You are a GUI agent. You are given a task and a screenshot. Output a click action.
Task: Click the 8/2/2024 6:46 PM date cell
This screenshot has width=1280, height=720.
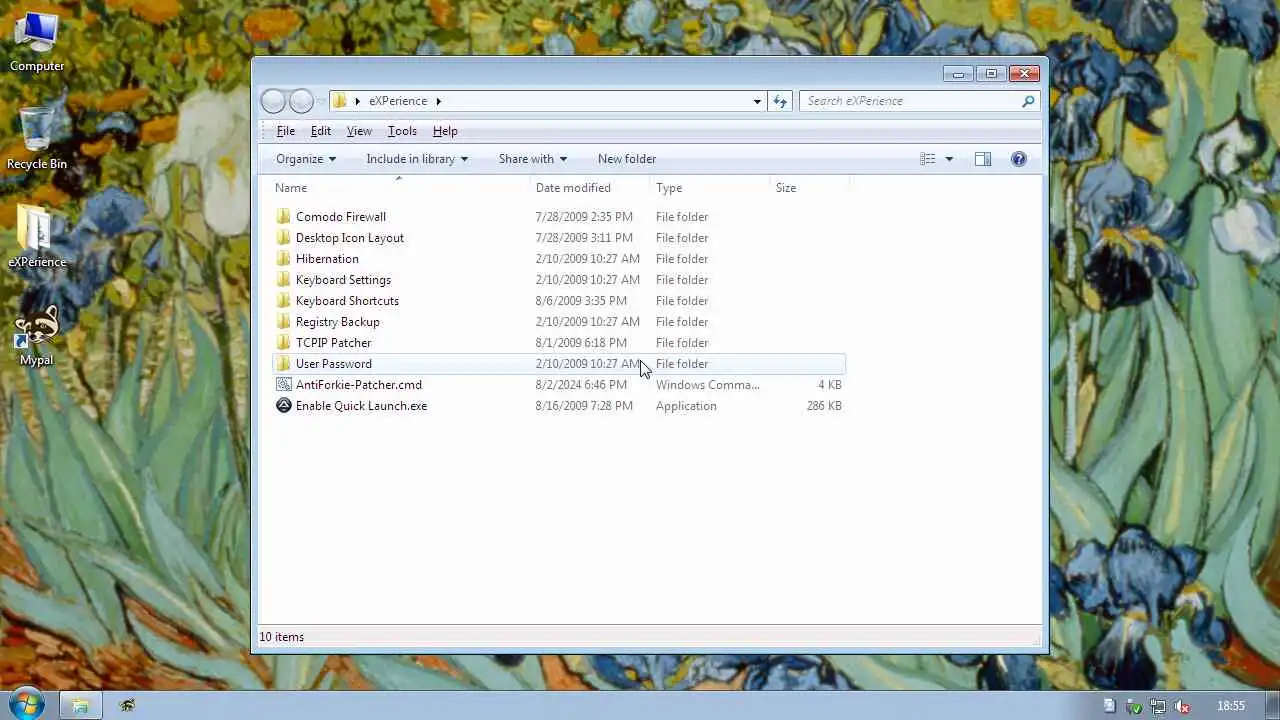(x=581, y=385)
